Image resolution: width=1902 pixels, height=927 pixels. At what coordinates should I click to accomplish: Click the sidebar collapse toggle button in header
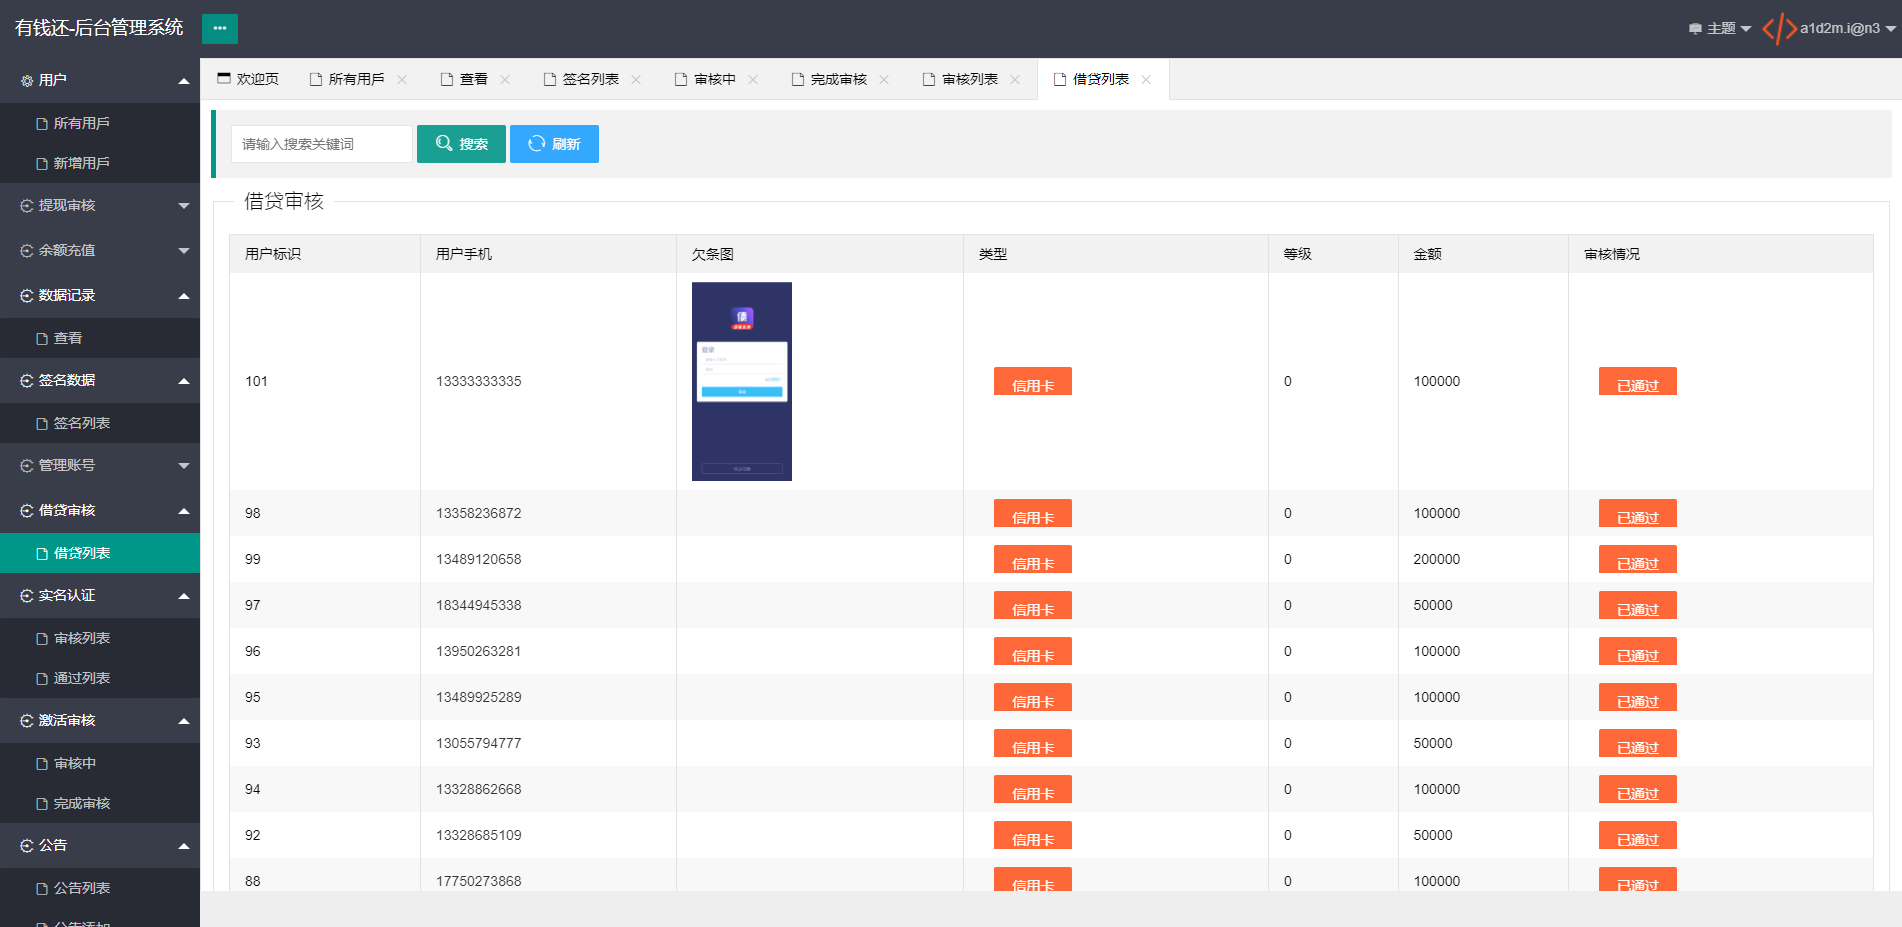tap(219, 28)
